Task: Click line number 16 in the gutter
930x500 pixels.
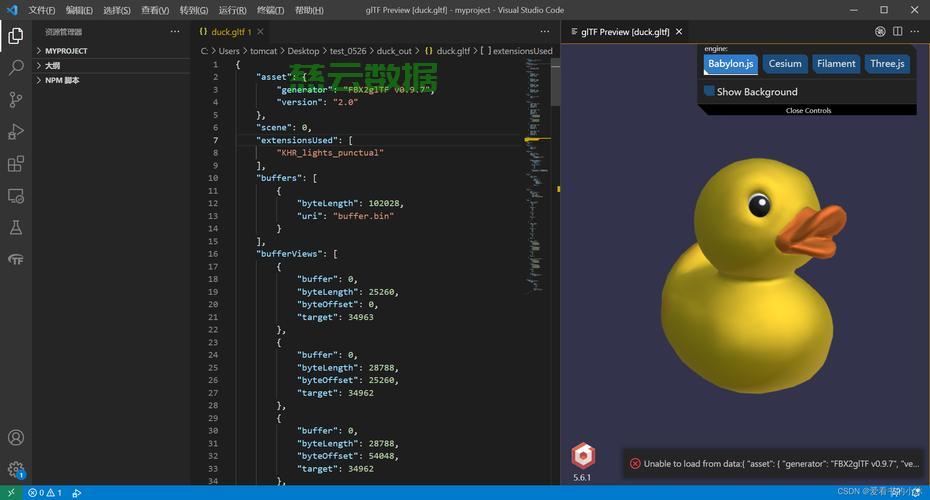Action: click(213, 254)
